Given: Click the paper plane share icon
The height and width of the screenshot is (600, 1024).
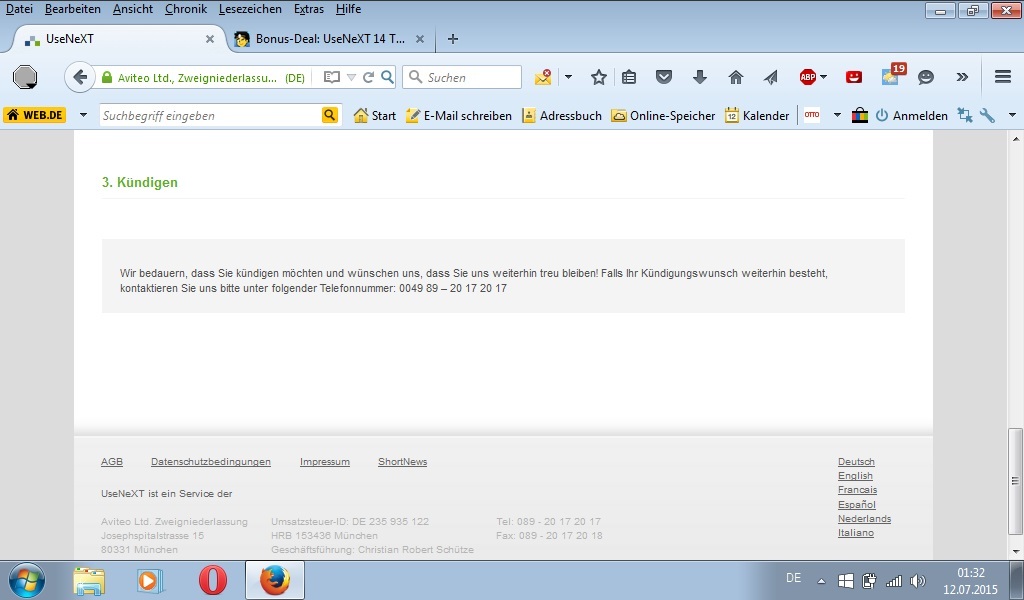Looking at the screenshot, I should point(771,77).
